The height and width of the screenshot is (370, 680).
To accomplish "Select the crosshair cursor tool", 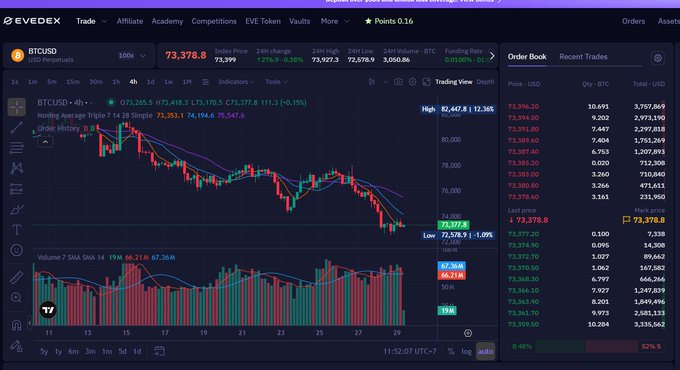I will (16, 107).
